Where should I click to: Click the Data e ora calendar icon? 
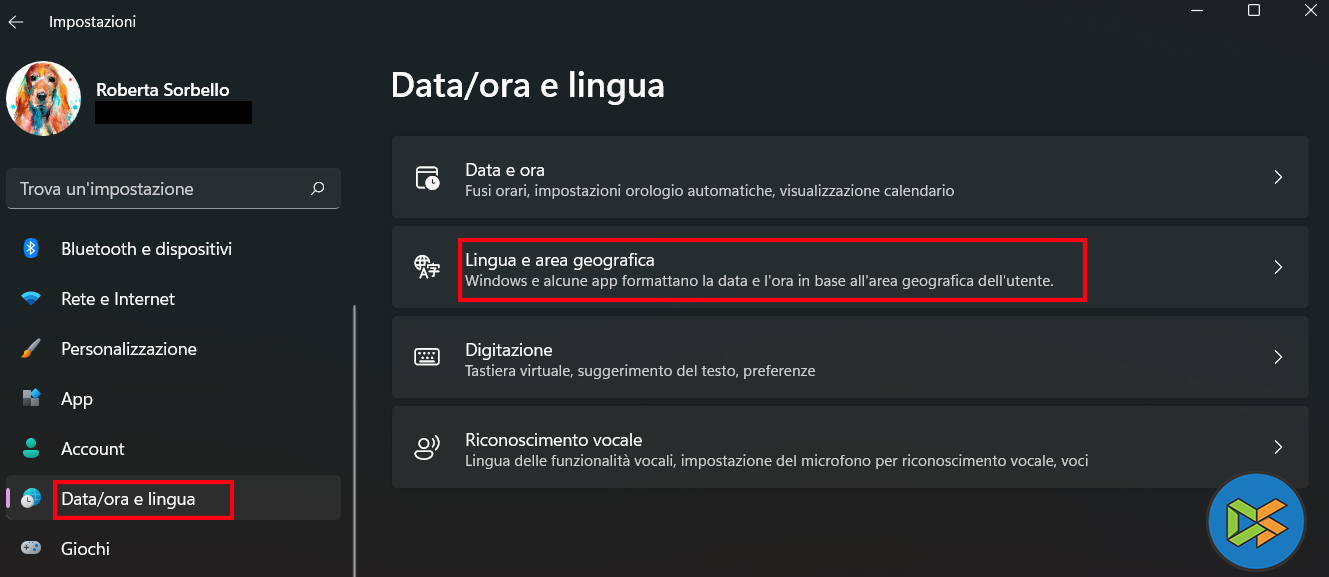pyautogui.click(x=427, y=178)
